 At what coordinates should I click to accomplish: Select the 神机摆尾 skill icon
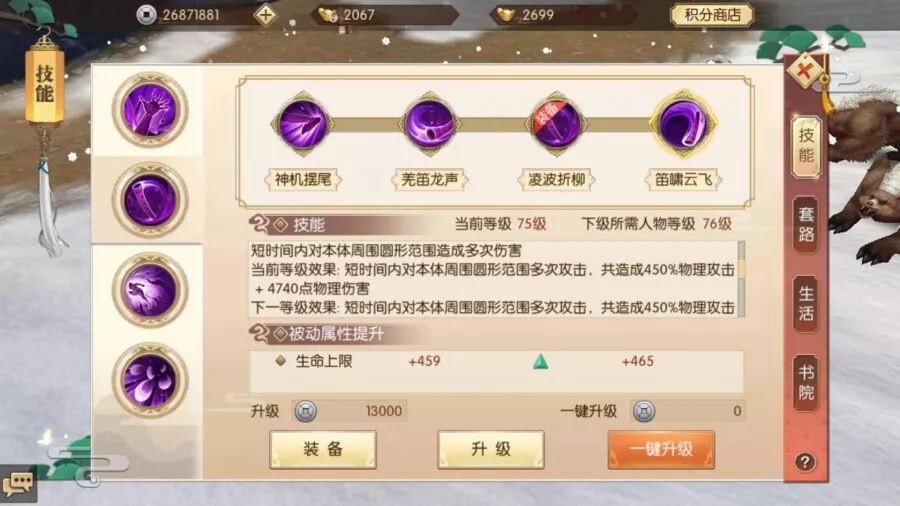303,123
